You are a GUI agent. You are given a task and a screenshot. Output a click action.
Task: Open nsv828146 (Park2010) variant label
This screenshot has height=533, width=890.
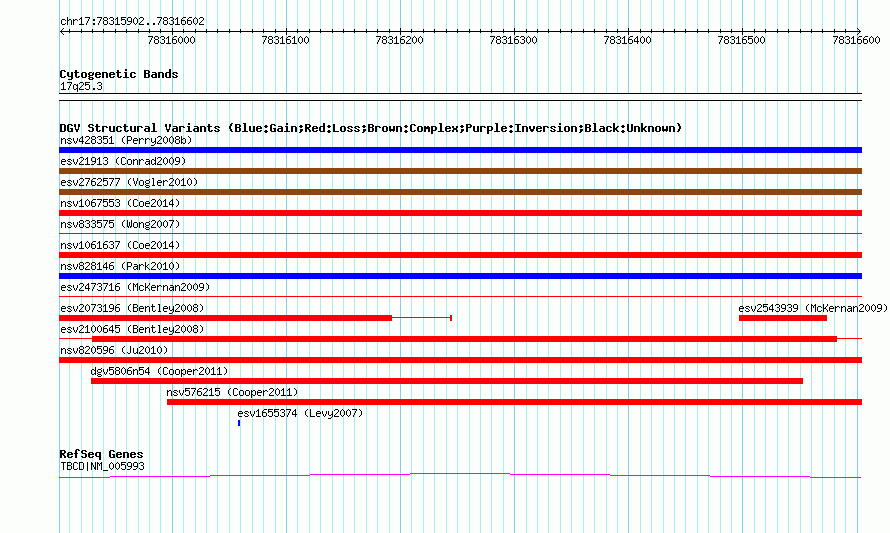point(120,266)
